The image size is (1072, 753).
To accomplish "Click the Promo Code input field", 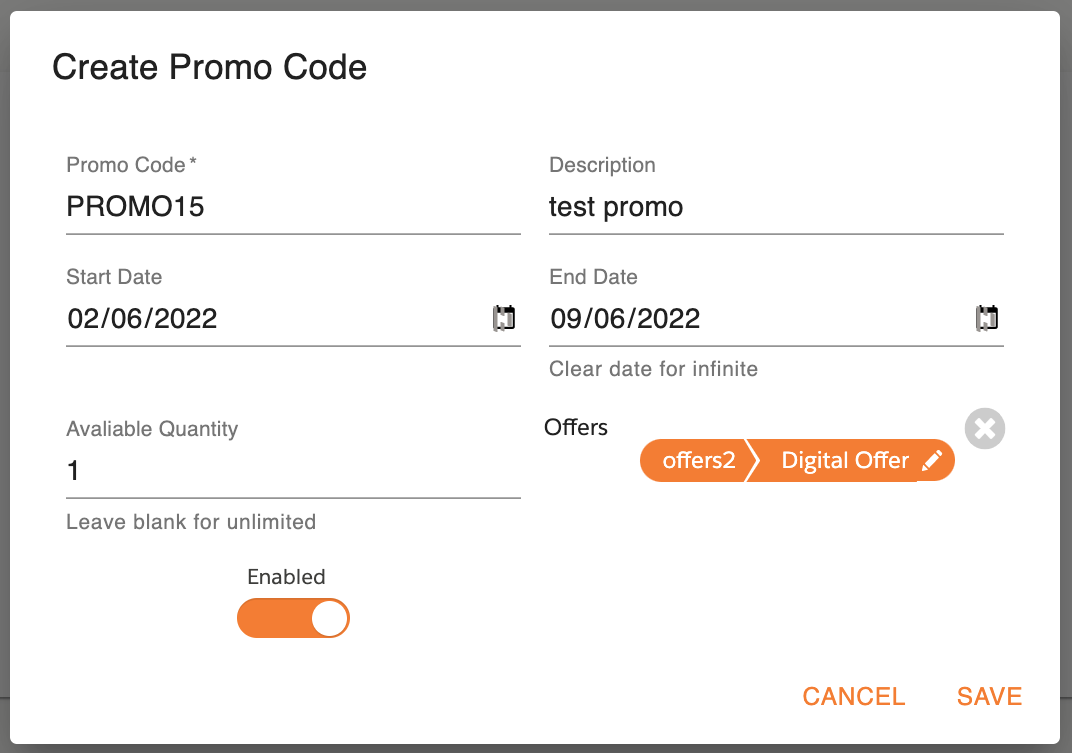I will click(x=292, y=208).
